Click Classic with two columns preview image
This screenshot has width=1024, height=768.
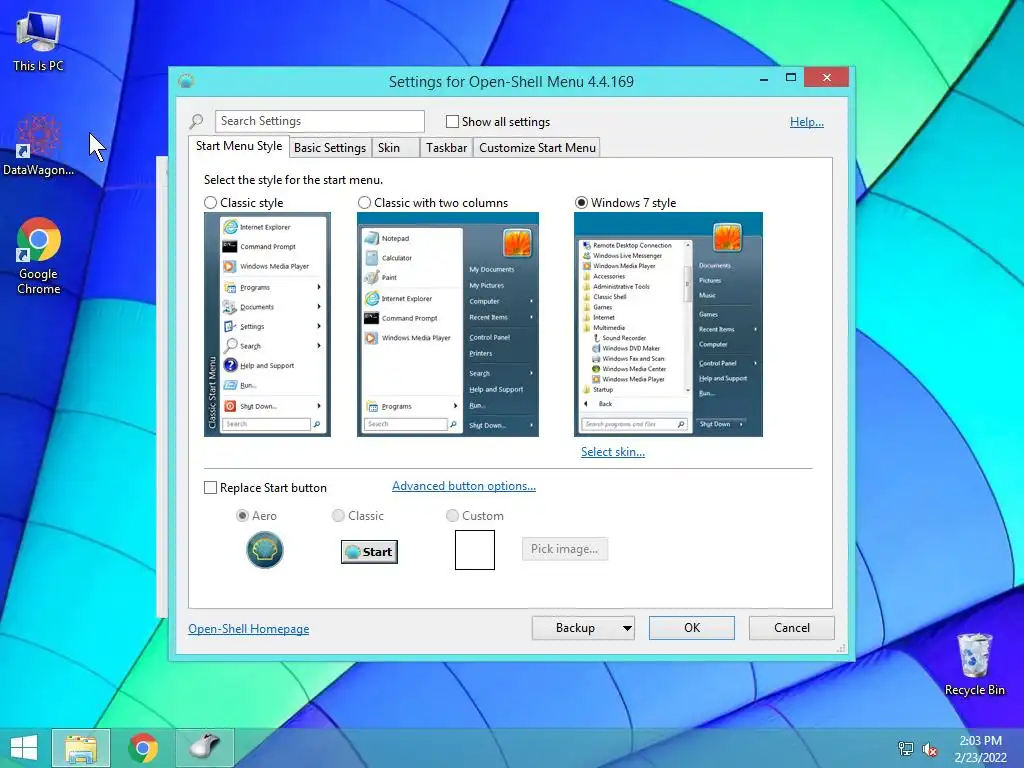point(448,325)
